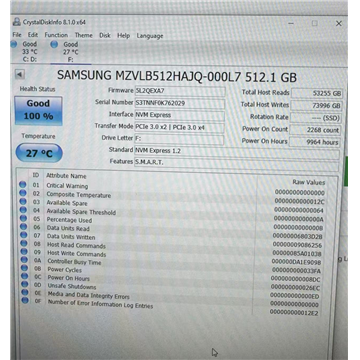Click the blue status circle for disk F:
Image resolution: width=360 pixels, height=360 pixels.
pos(54,44)
